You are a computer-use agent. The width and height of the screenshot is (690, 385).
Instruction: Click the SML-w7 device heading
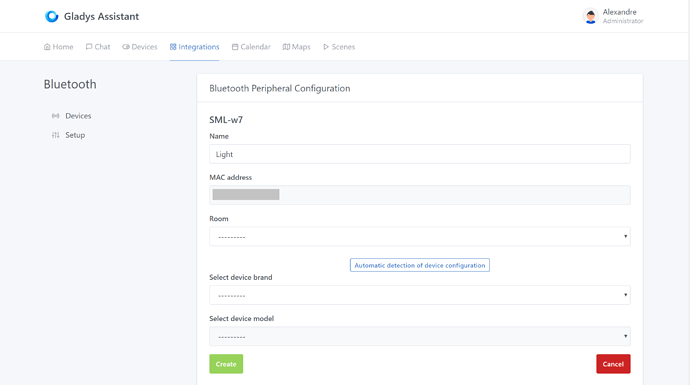pos(226,120)
